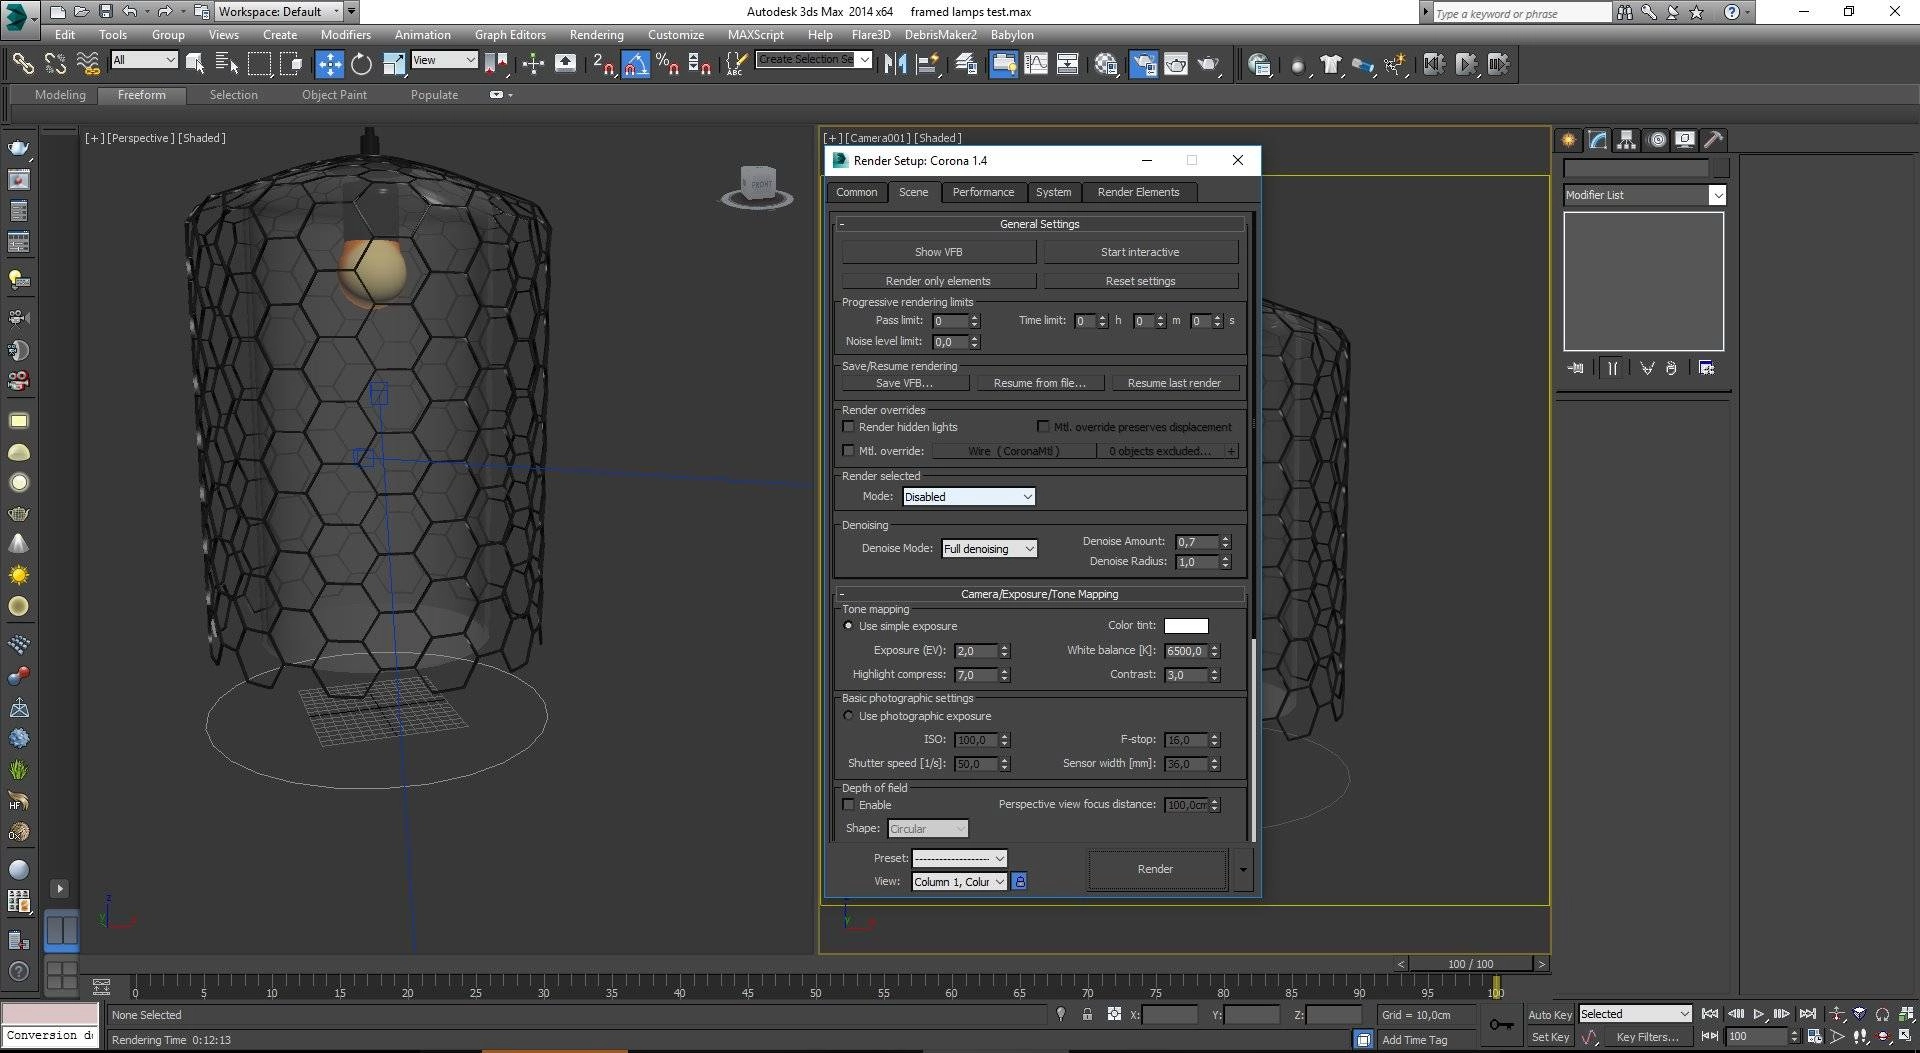
Task: Open the Workspace: Default dropdown
Action: pos(279,12)
